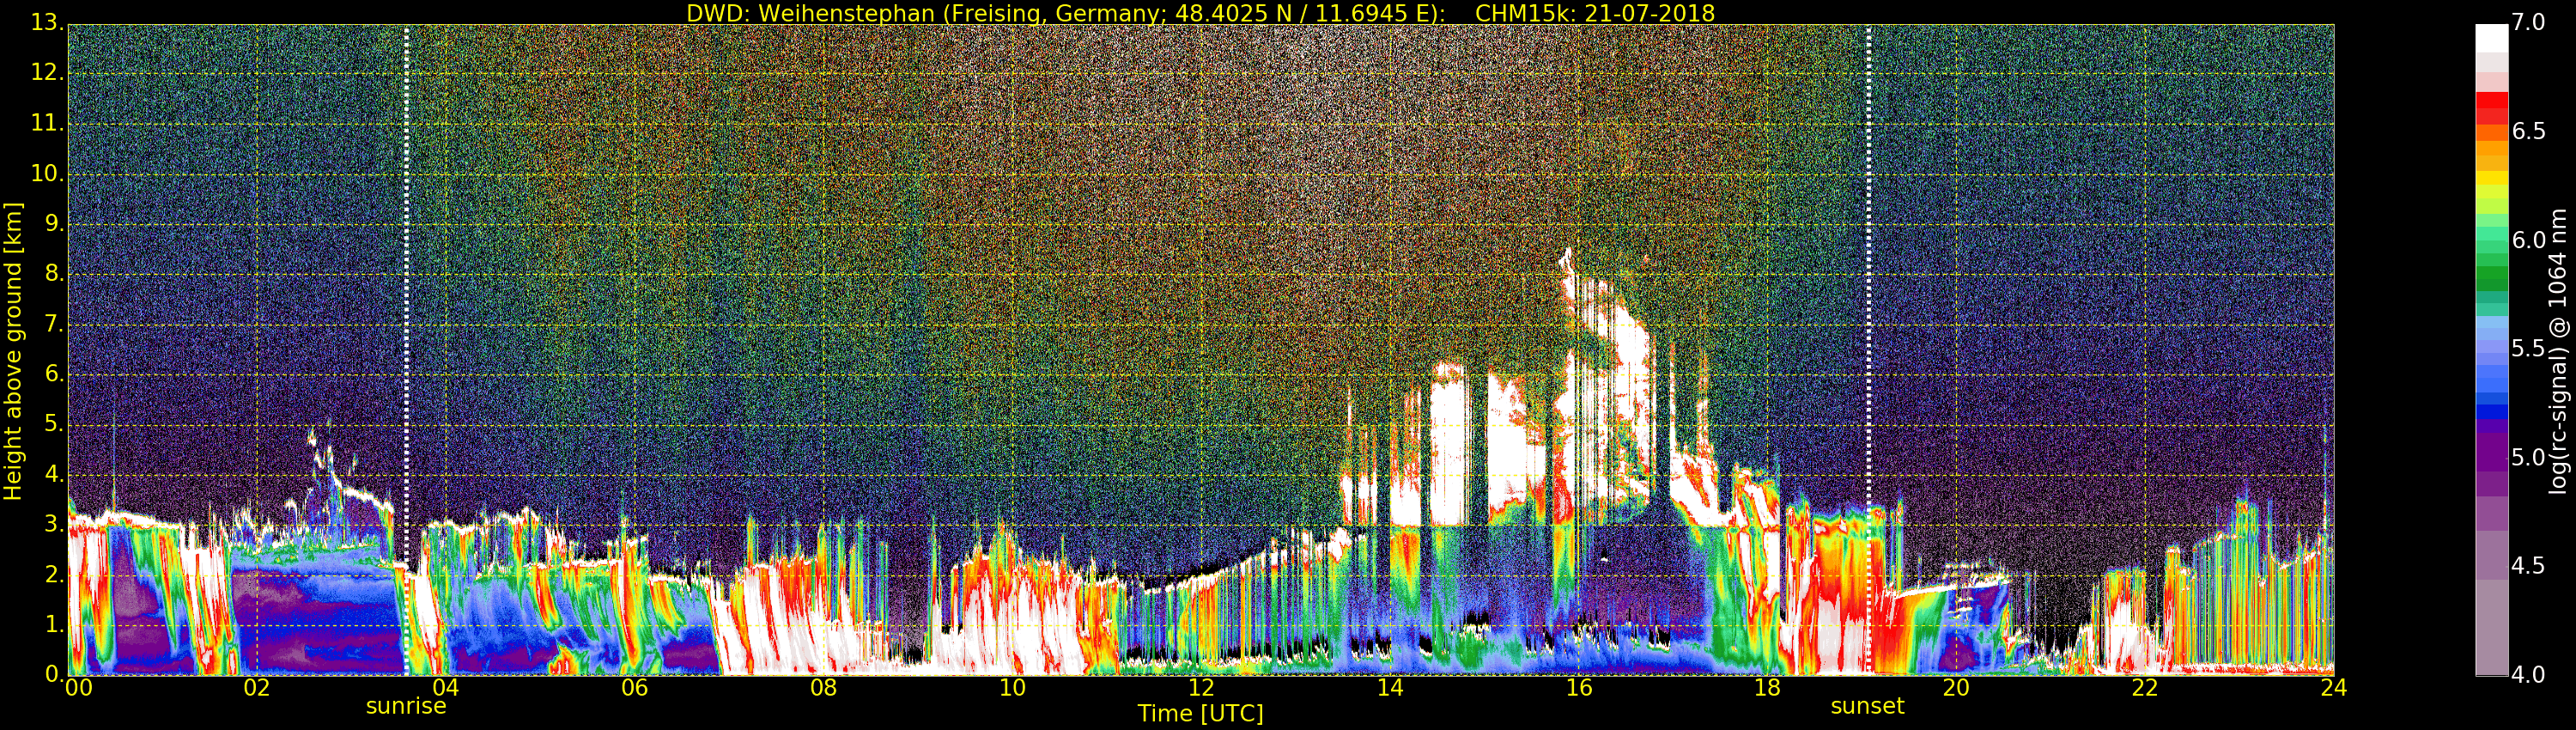
Task: Click the colorbar tick label 7.0
Action: click(2528, 23)
